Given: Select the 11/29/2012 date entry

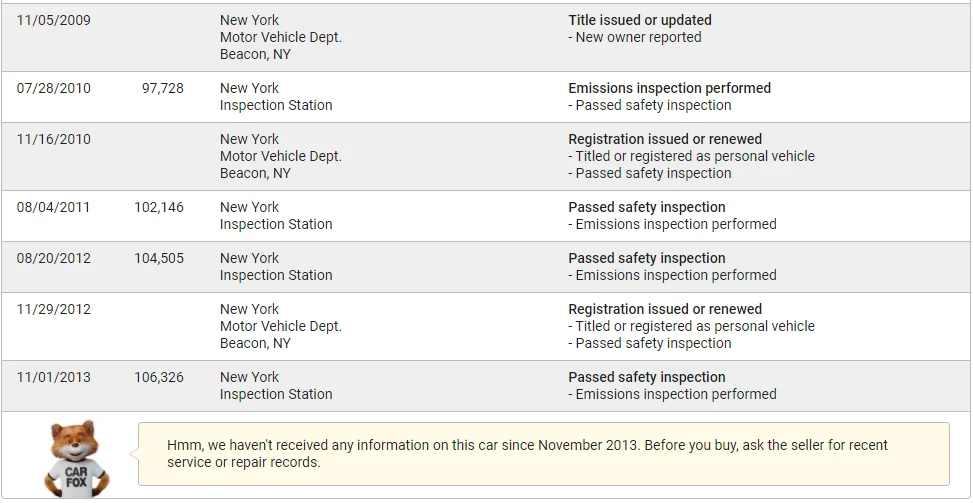Looking at the screenshot, I should point(53,309).
